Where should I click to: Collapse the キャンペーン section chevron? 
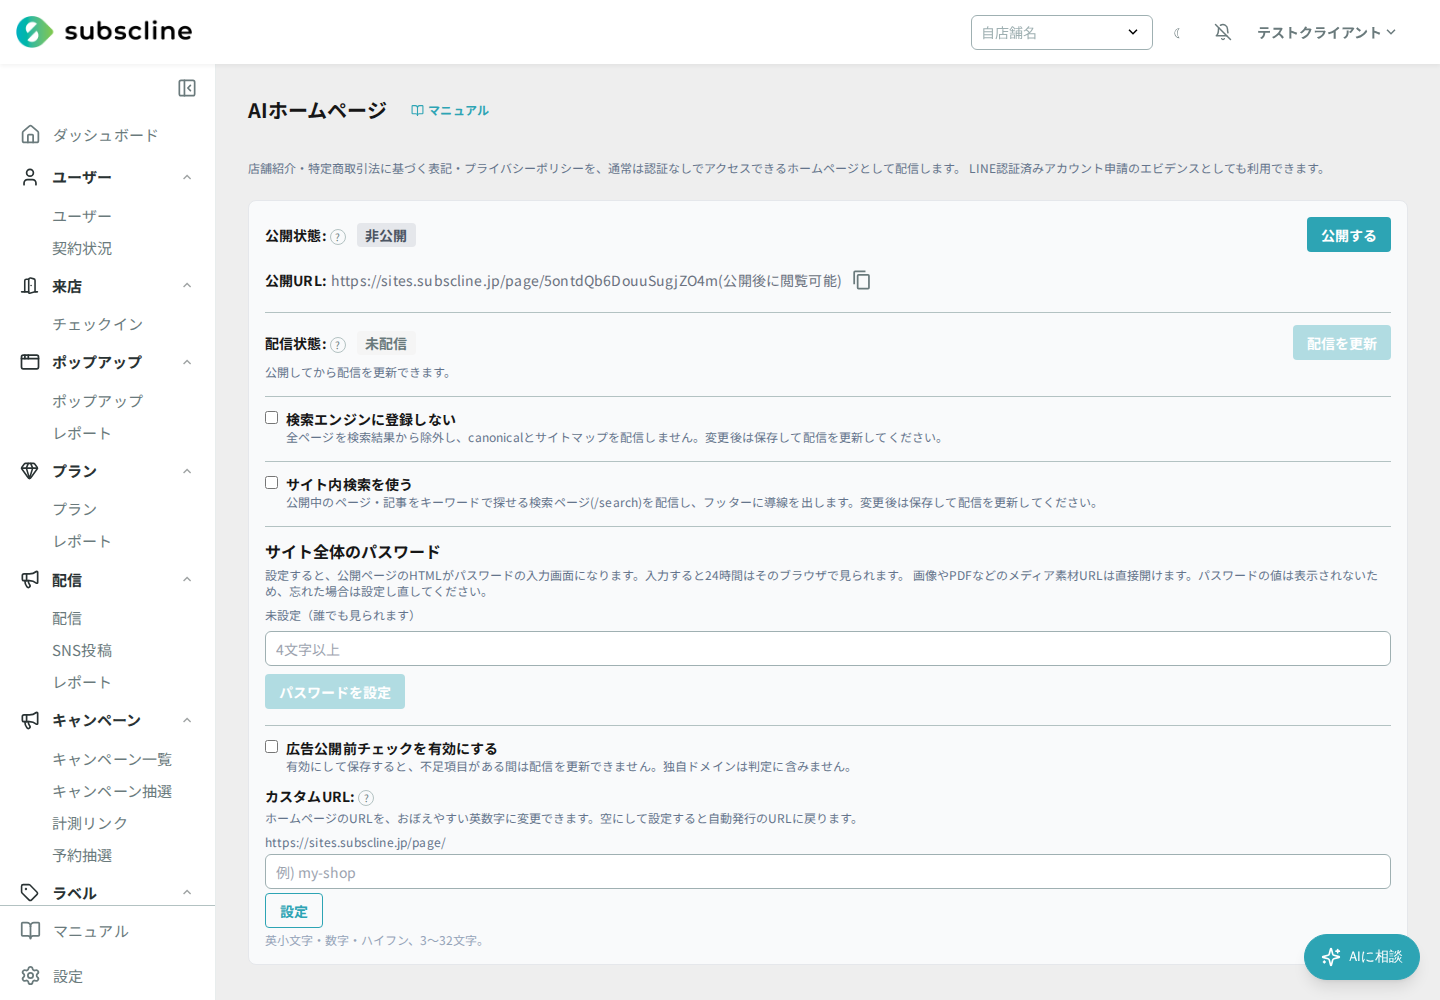(x=187, y=720)
